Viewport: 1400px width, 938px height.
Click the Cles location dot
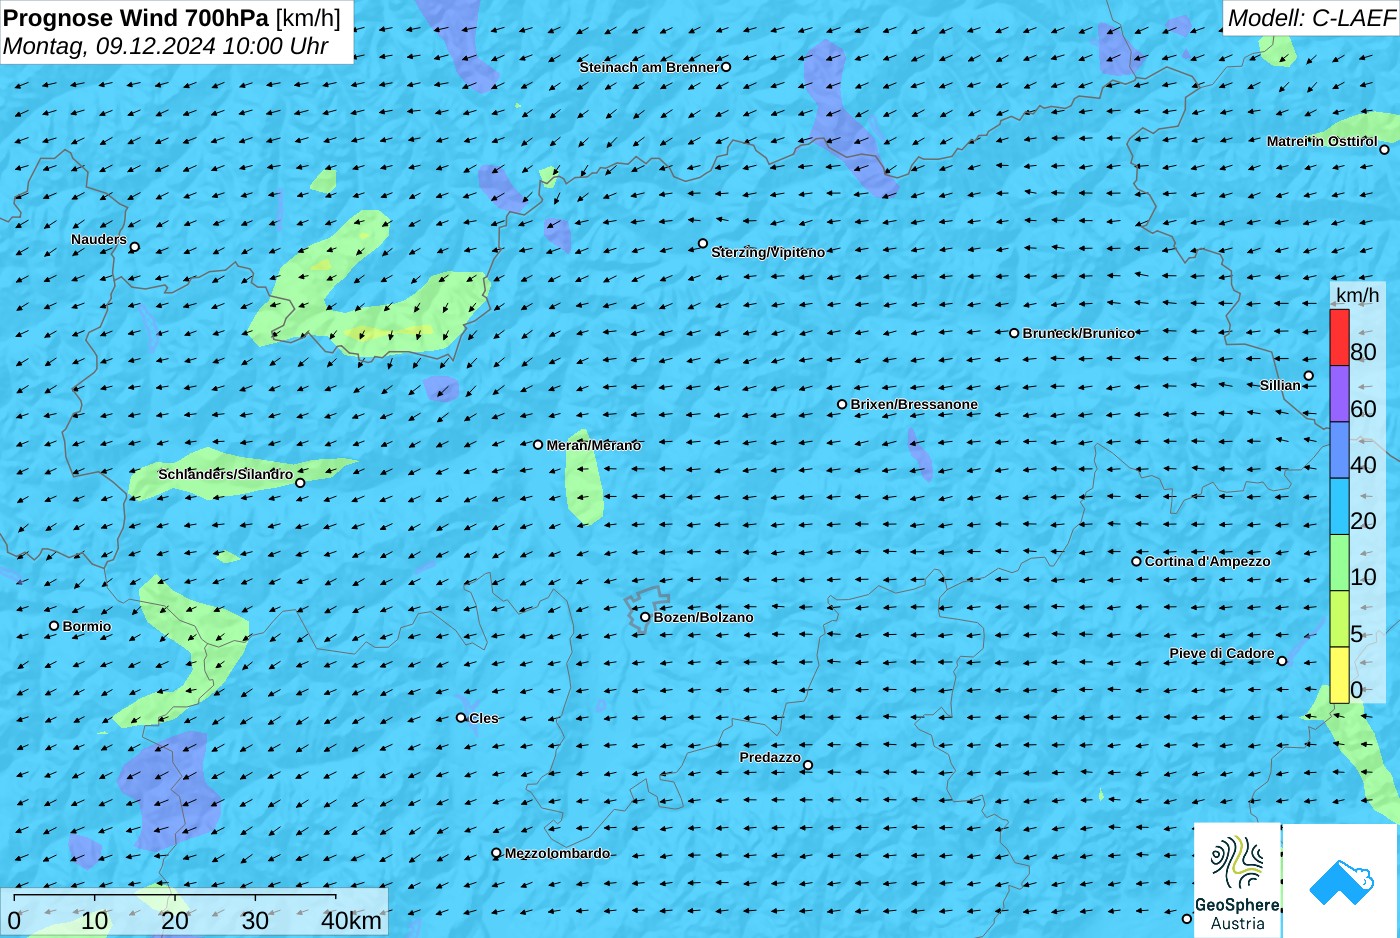click(x=461, y=717)
